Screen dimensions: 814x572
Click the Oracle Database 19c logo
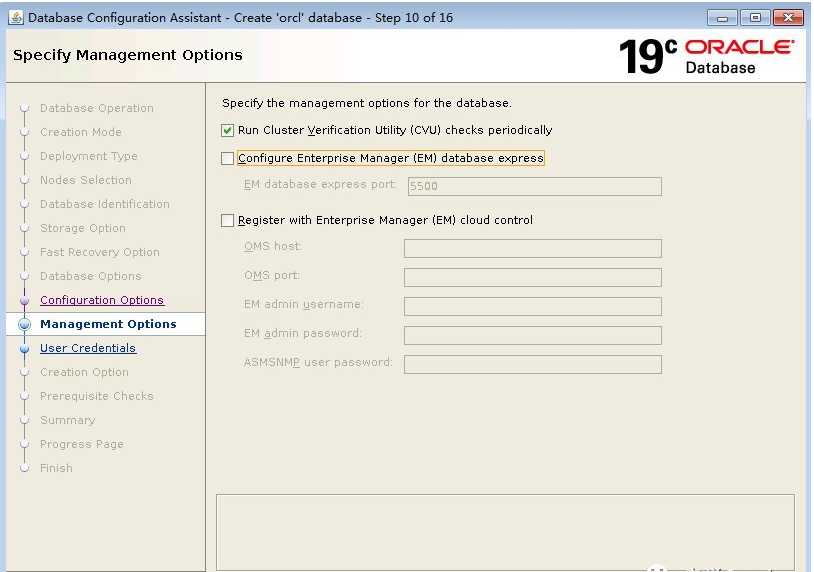pyautogui.click(x=707, y=56)
